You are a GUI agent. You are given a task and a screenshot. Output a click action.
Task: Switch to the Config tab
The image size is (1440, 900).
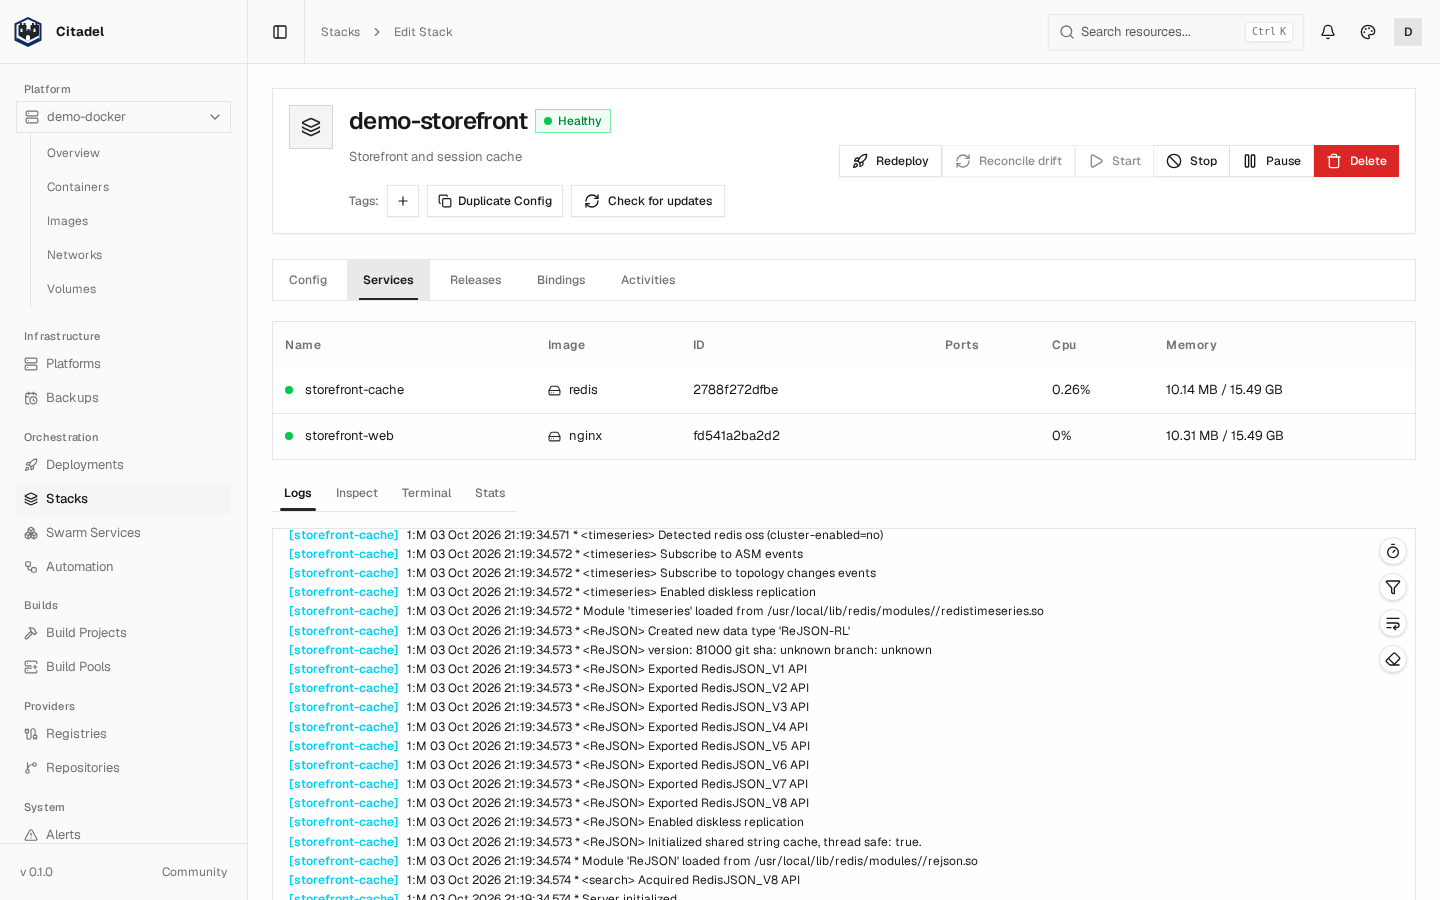pos(308,280)
